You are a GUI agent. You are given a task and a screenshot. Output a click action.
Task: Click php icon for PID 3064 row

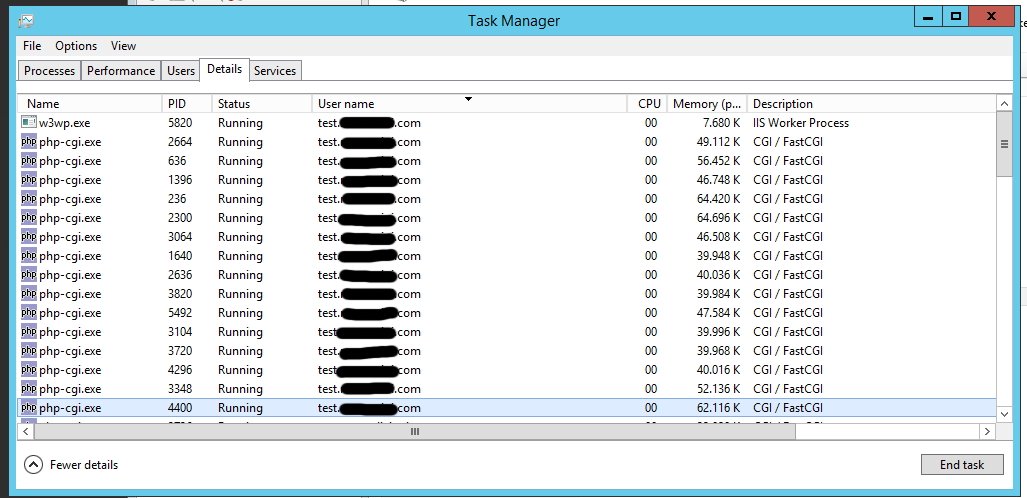click(28, 237)
